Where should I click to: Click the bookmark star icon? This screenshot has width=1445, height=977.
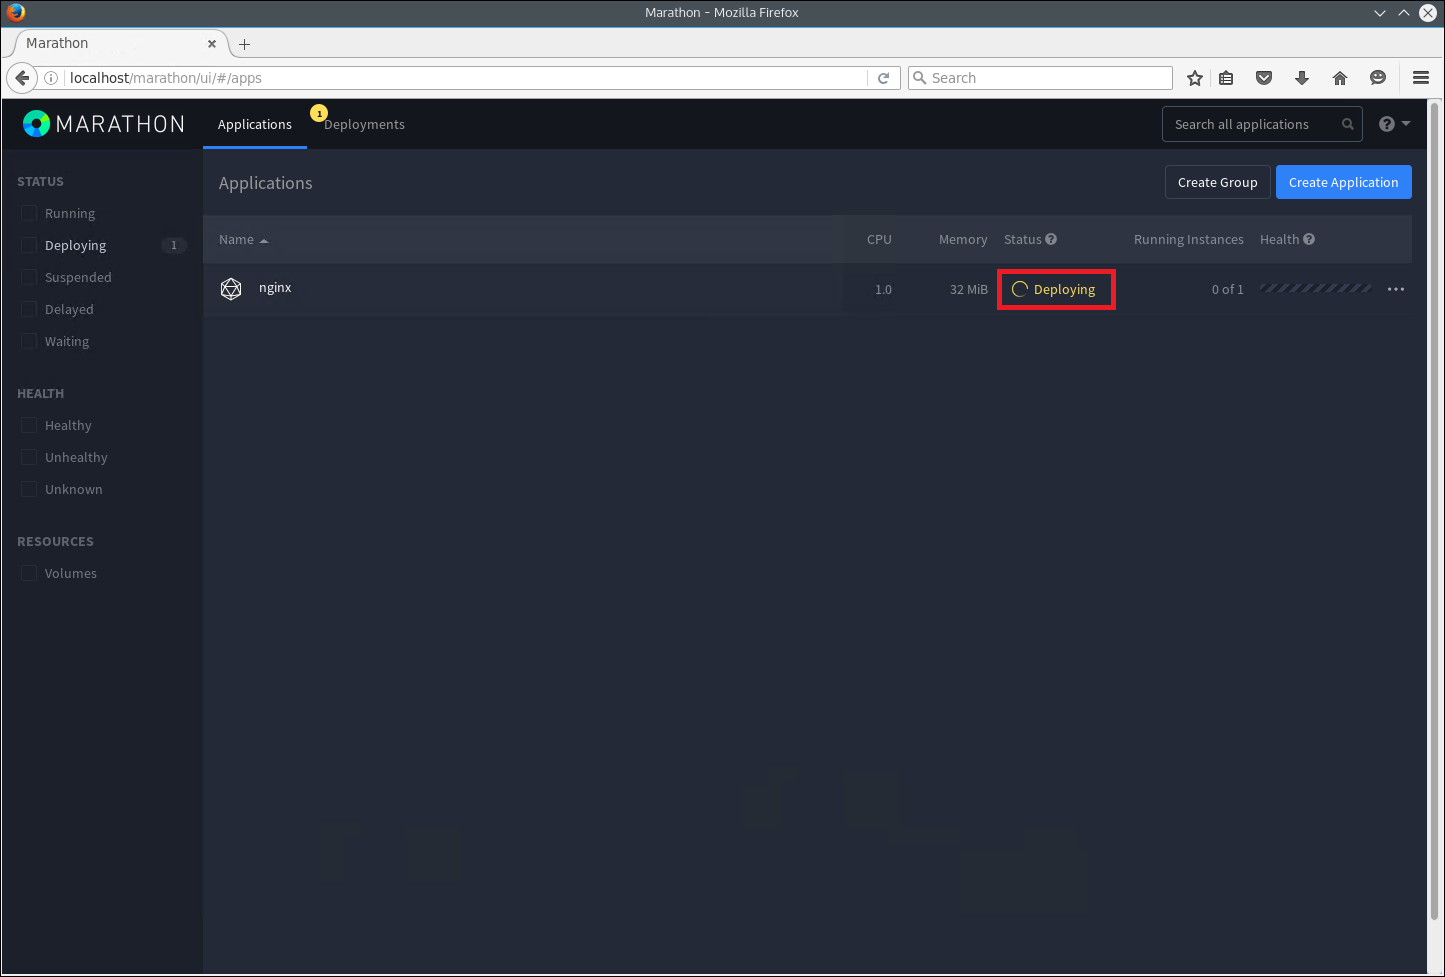coord(1194,78)
